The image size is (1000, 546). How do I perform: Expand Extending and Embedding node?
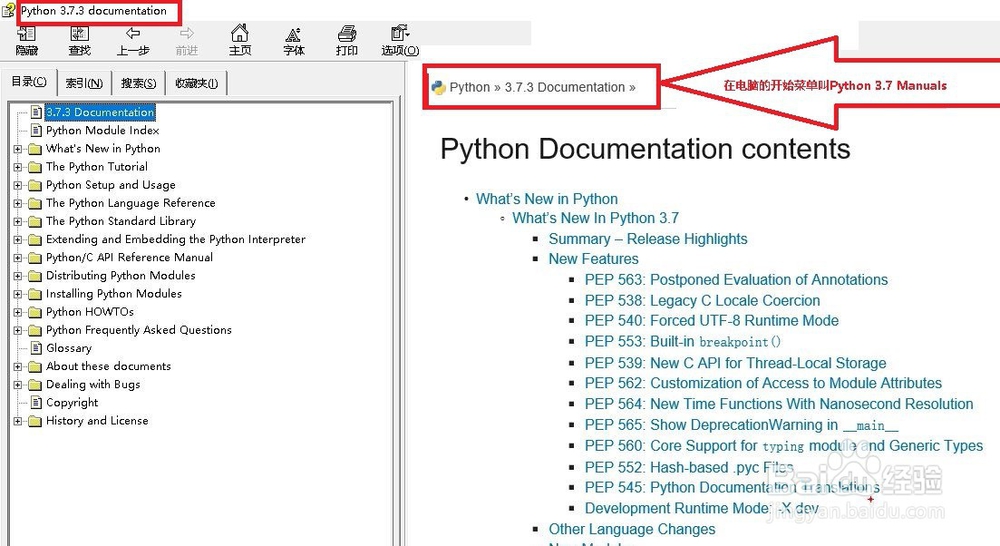pyautogui.click(x=18, y=240)
